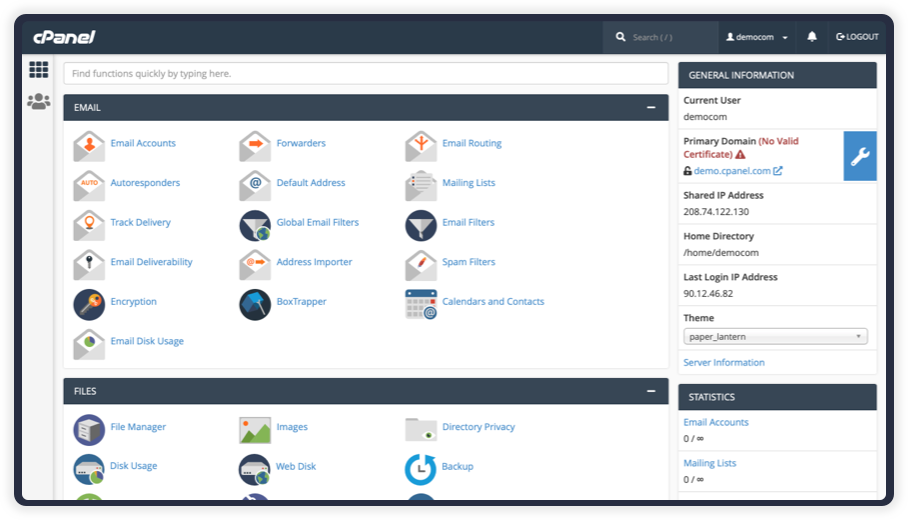Screen dimensions: 908x520
Task: Select the Autoresponders AUTO envelope icon
Action: point(89,185)
